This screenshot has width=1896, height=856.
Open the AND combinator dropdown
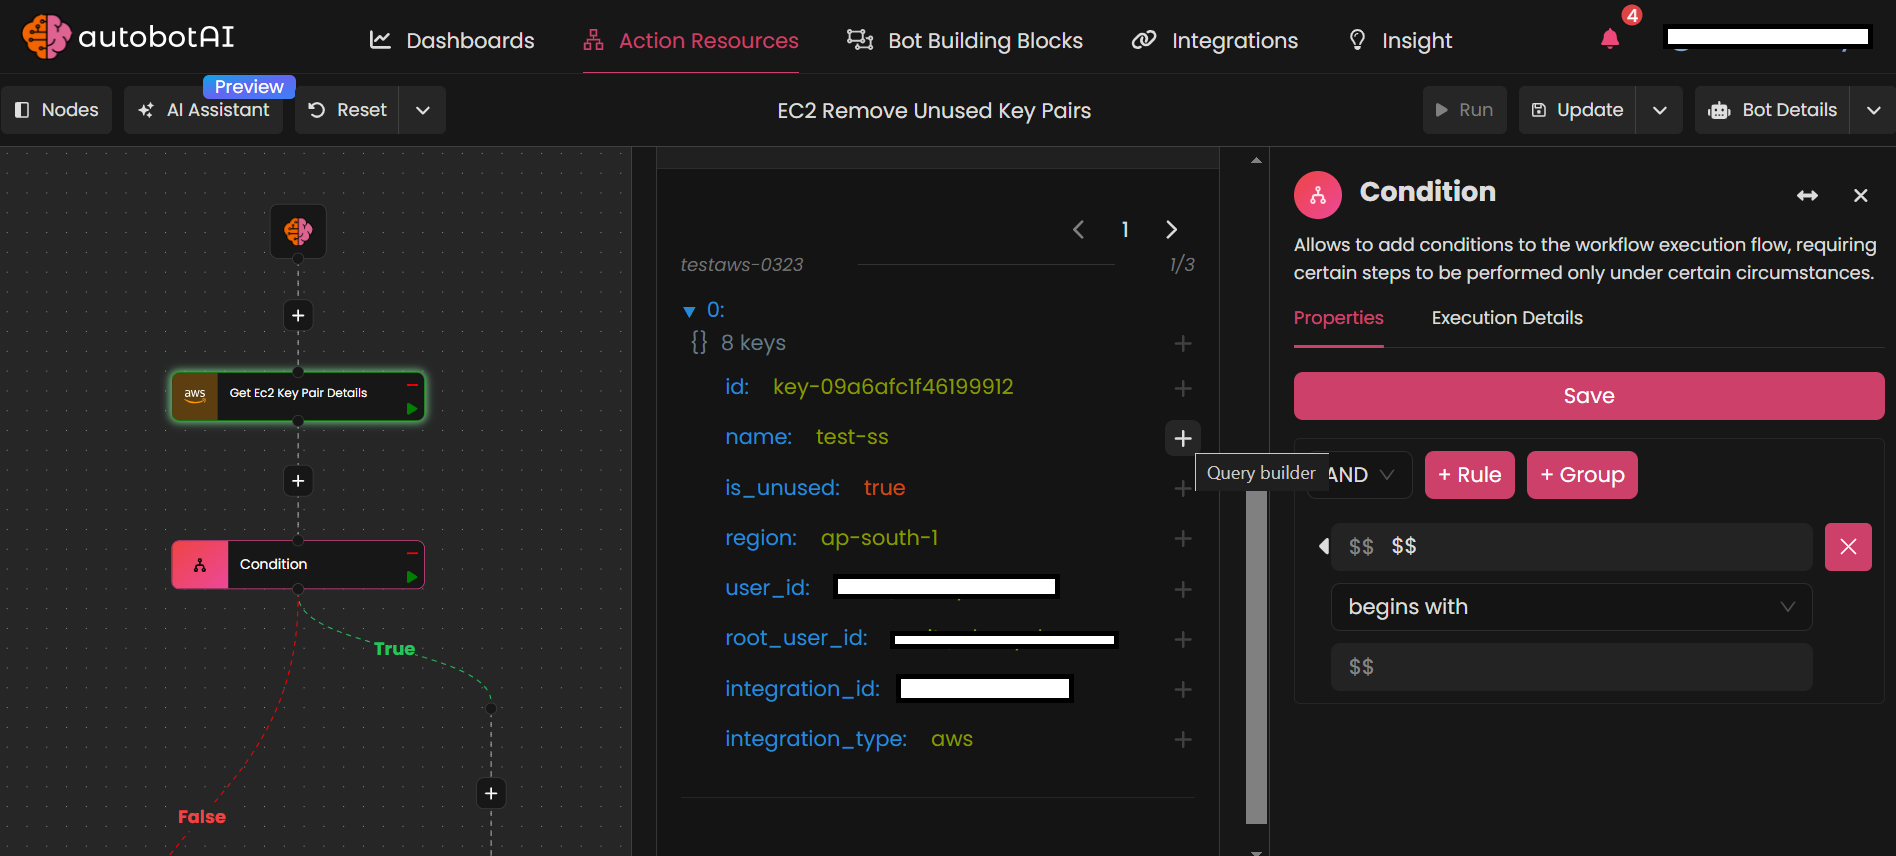click(x=1360, y=475)
